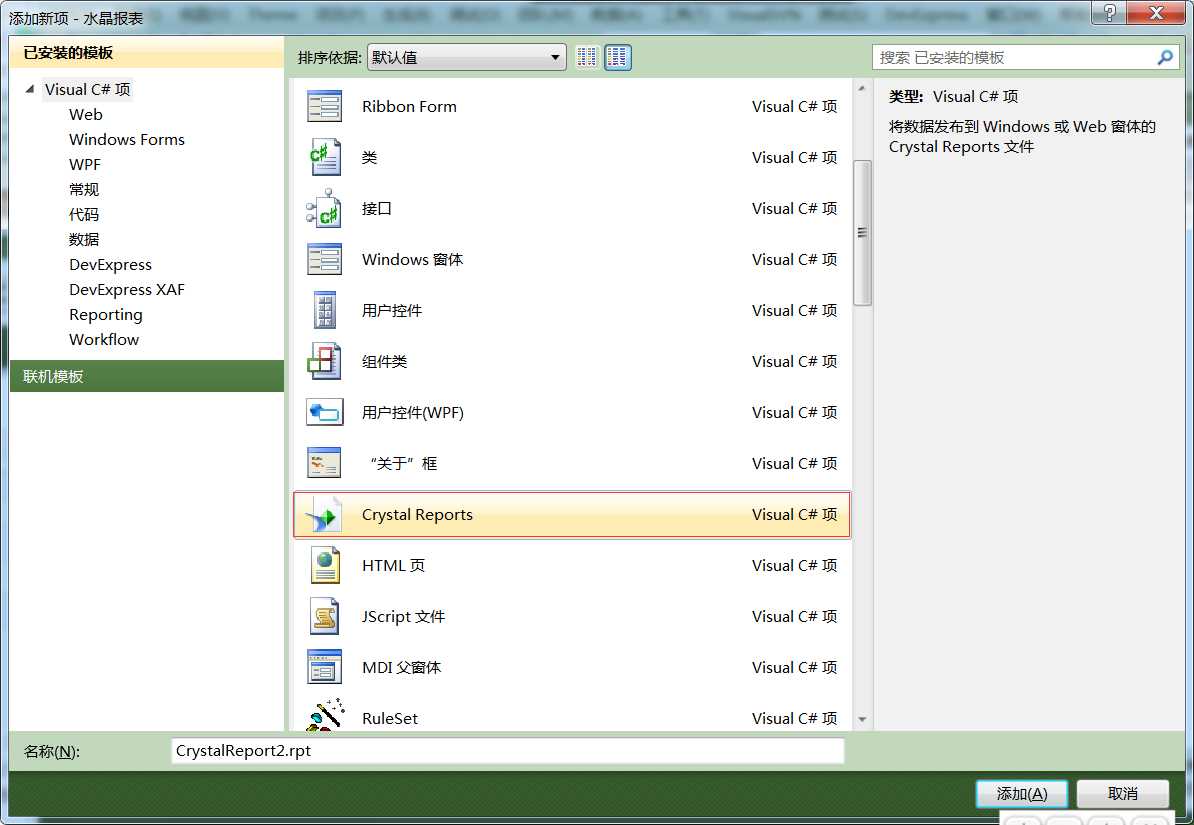Image resolution: width=1194 pixels, height=825 pixels.
Task: Close the 添加新项 dialog
Action: point(1156,13)
